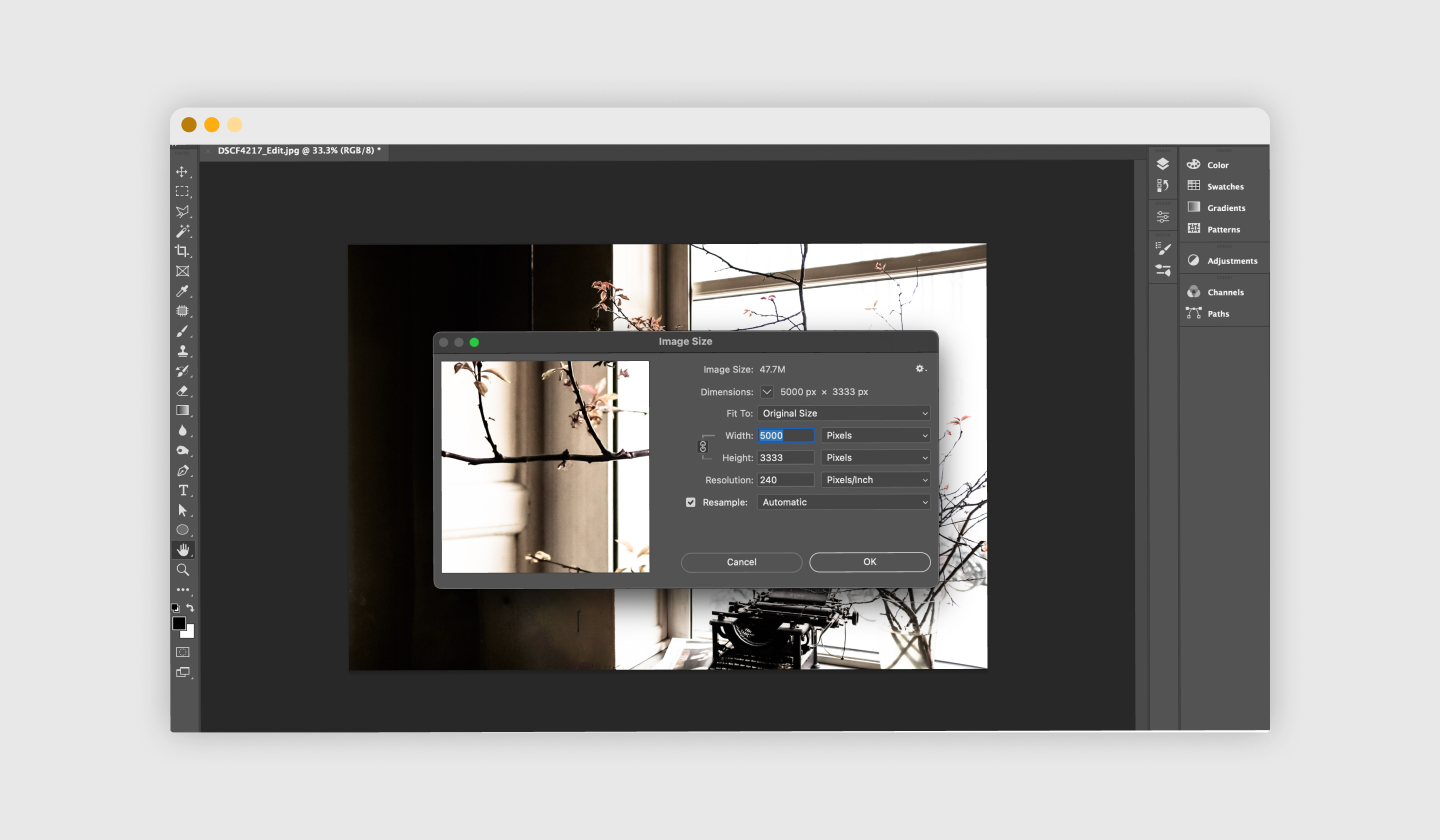Image resolution: width=1440 pixels, height=840 pixels.
Task: Cancel the Image Size dialog
Action: coord(741,562)
